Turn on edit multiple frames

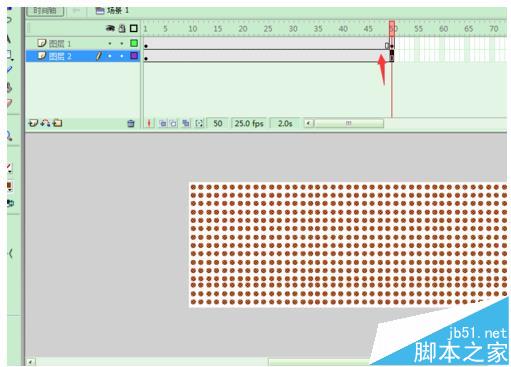coord(186,124)
